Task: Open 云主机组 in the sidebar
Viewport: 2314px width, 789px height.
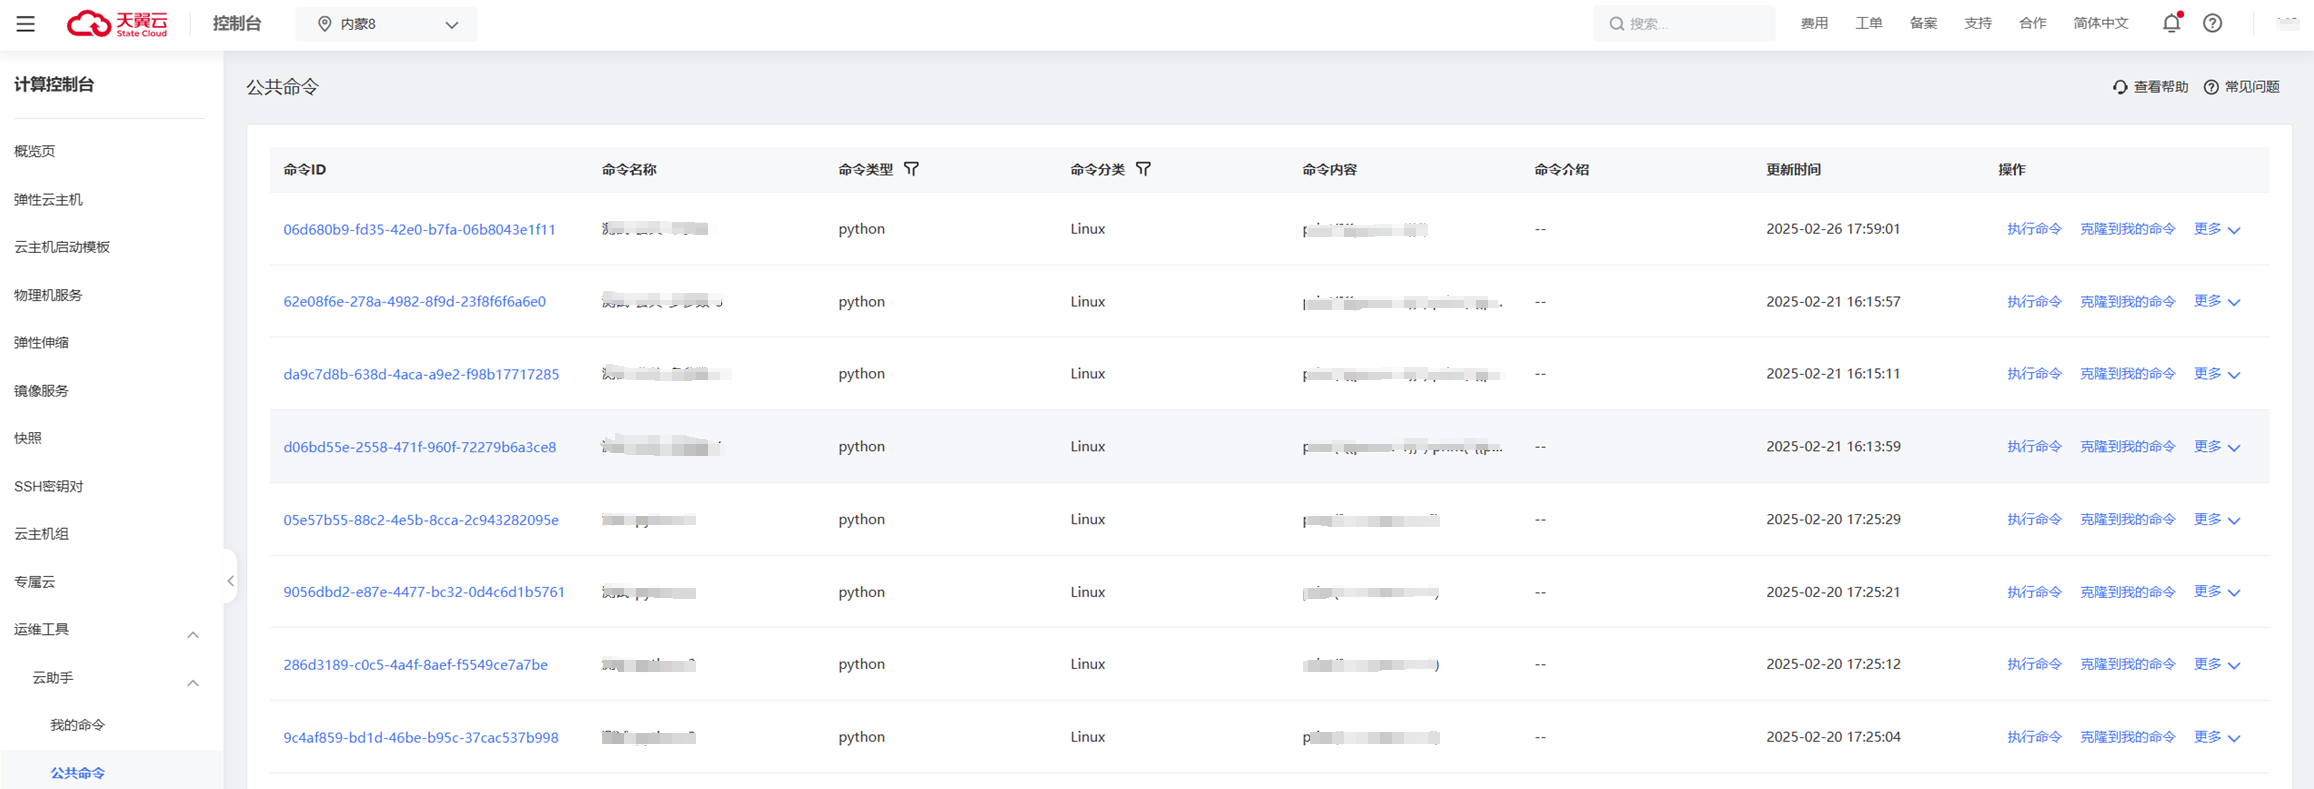Action: click(x=41, y=534)
